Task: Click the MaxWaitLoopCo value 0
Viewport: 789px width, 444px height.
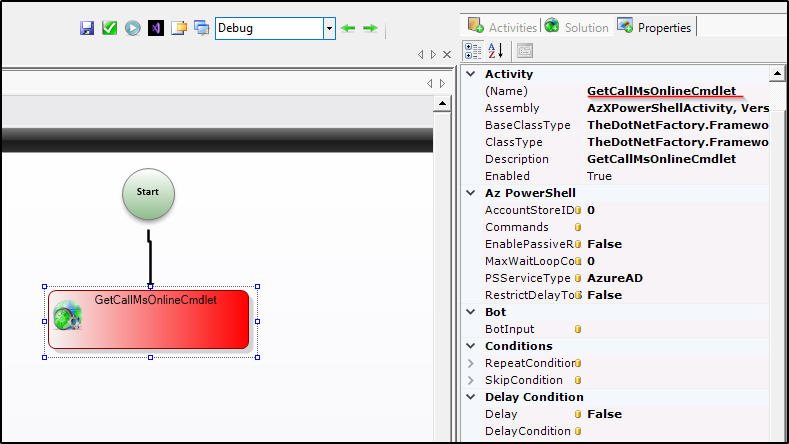Action: point(591,261)
